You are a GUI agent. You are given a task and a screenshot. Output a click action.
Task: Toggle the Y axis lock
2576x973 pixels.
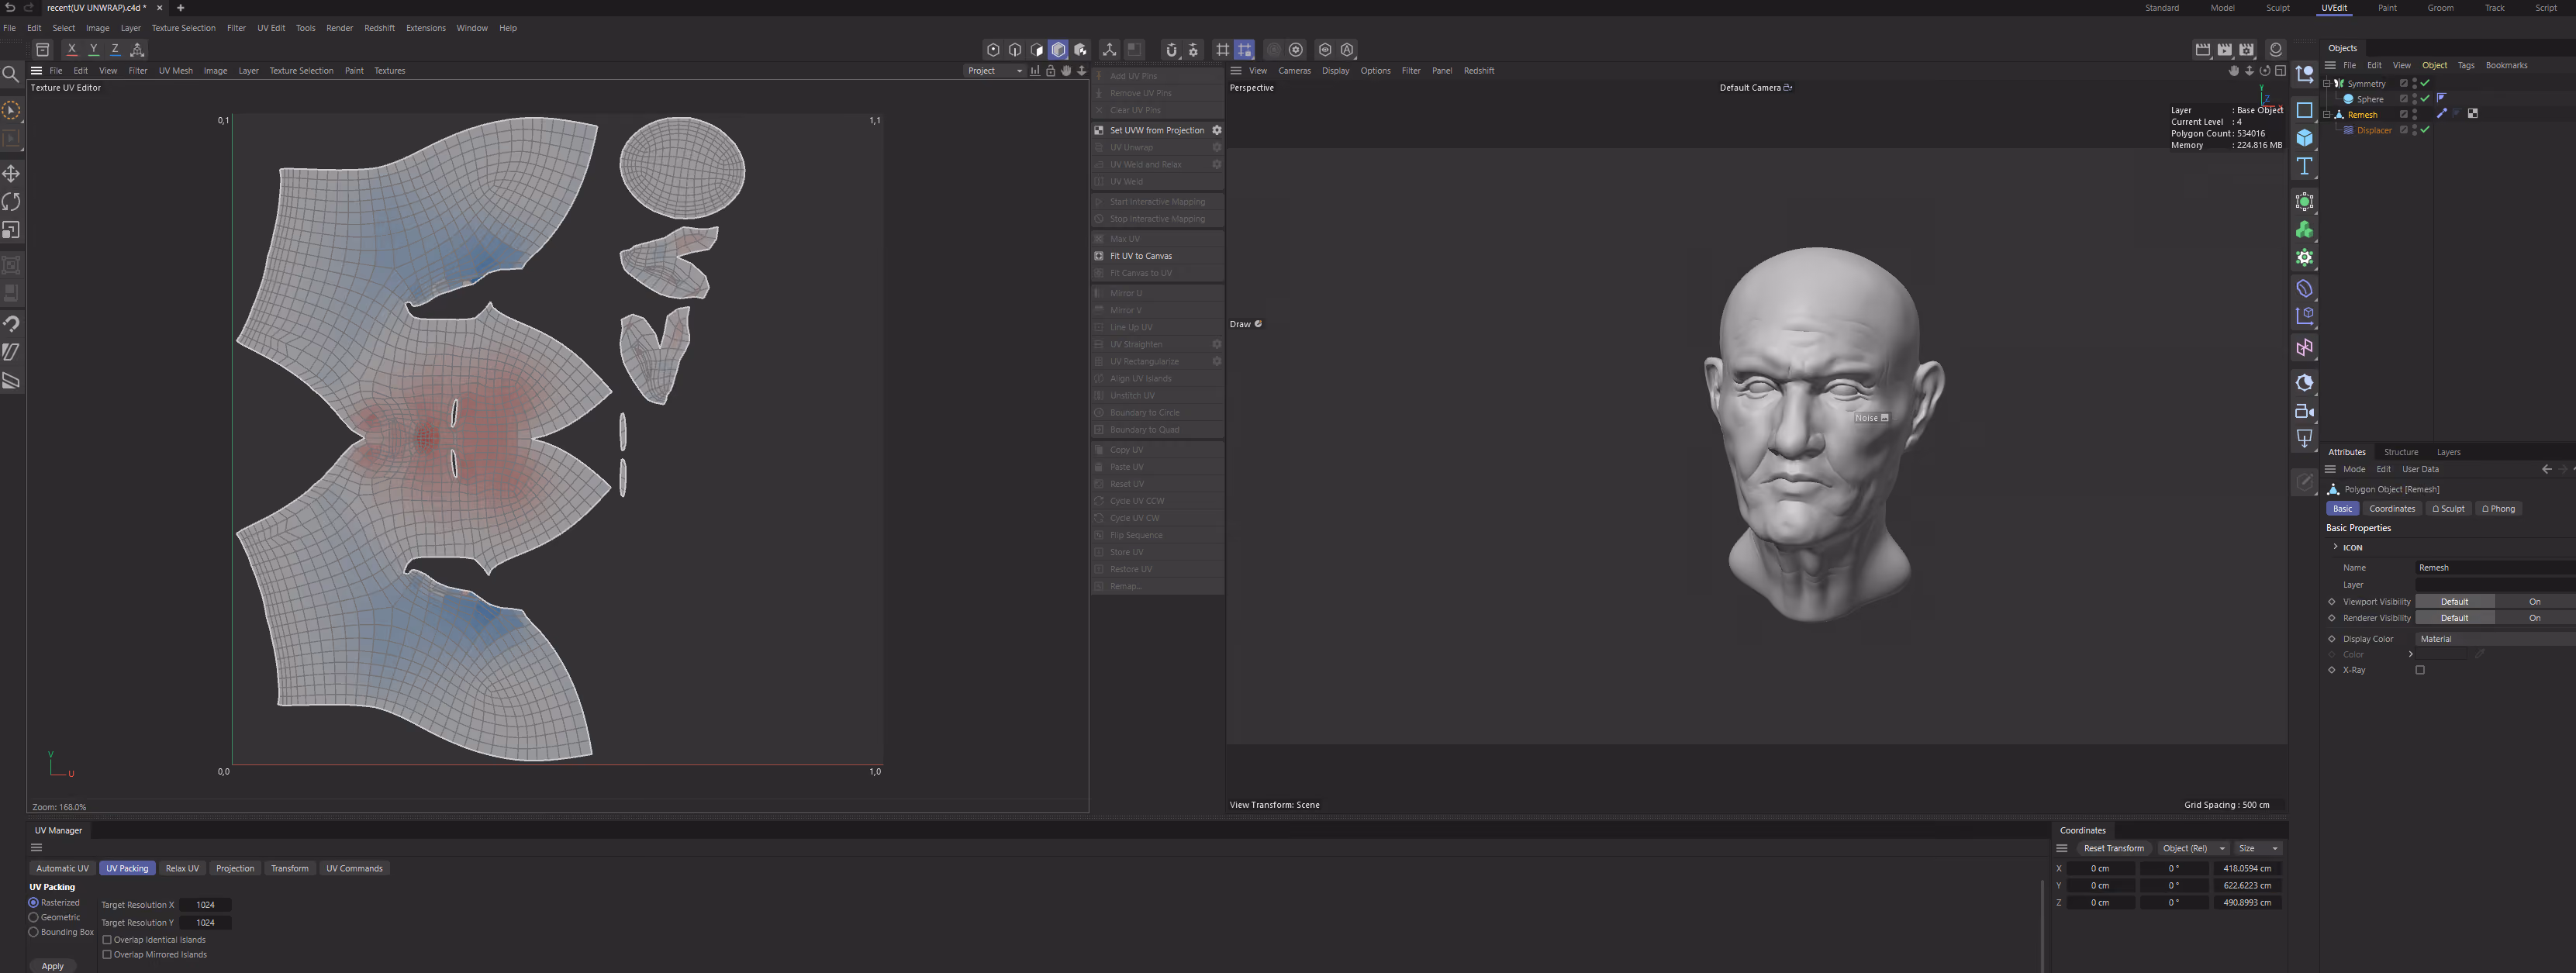[94, 49]
